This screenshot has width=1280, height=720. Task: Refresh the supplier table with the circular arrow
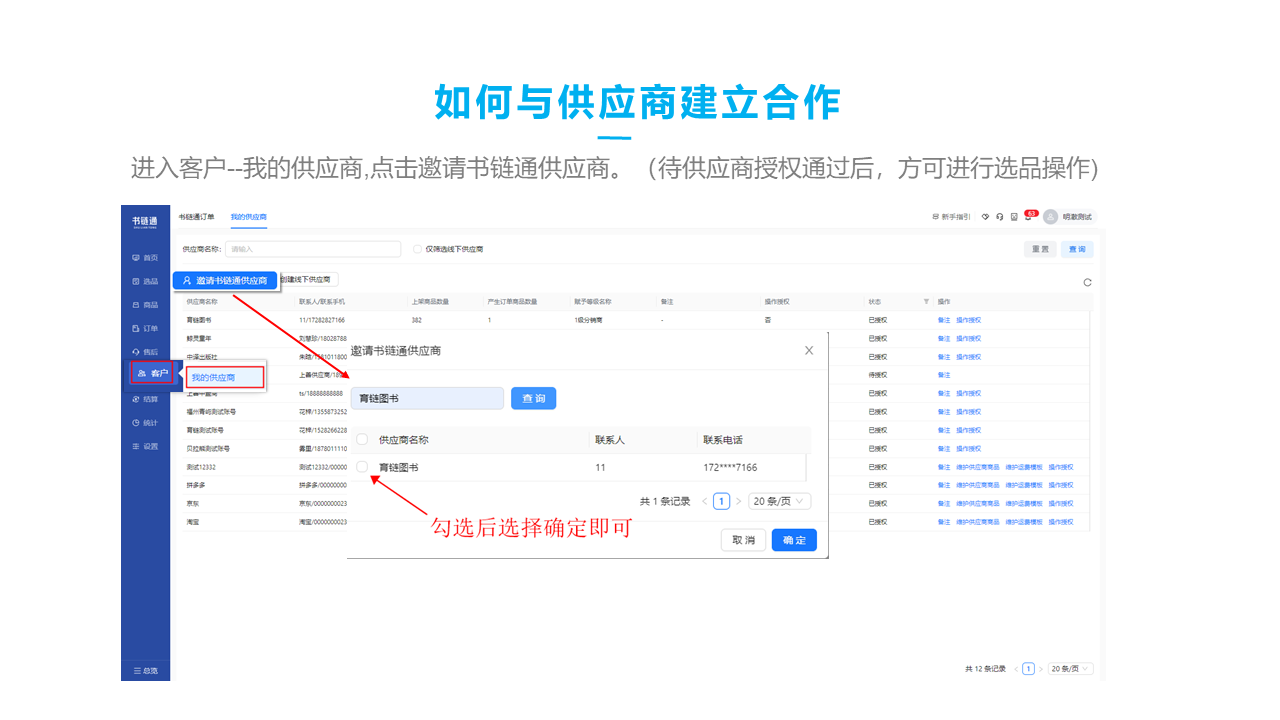pyautogui.click(x=1088, y=282)
